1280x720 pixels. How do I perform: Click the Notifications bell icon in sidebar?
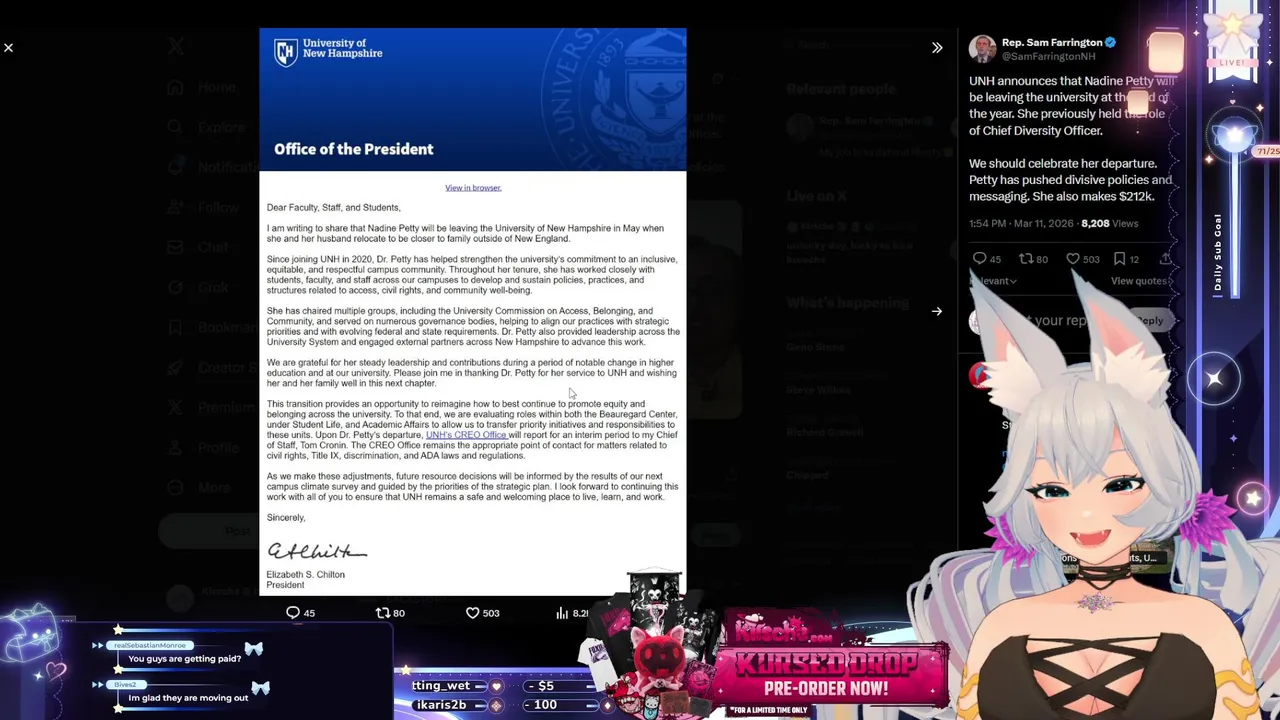click(176, 168)
